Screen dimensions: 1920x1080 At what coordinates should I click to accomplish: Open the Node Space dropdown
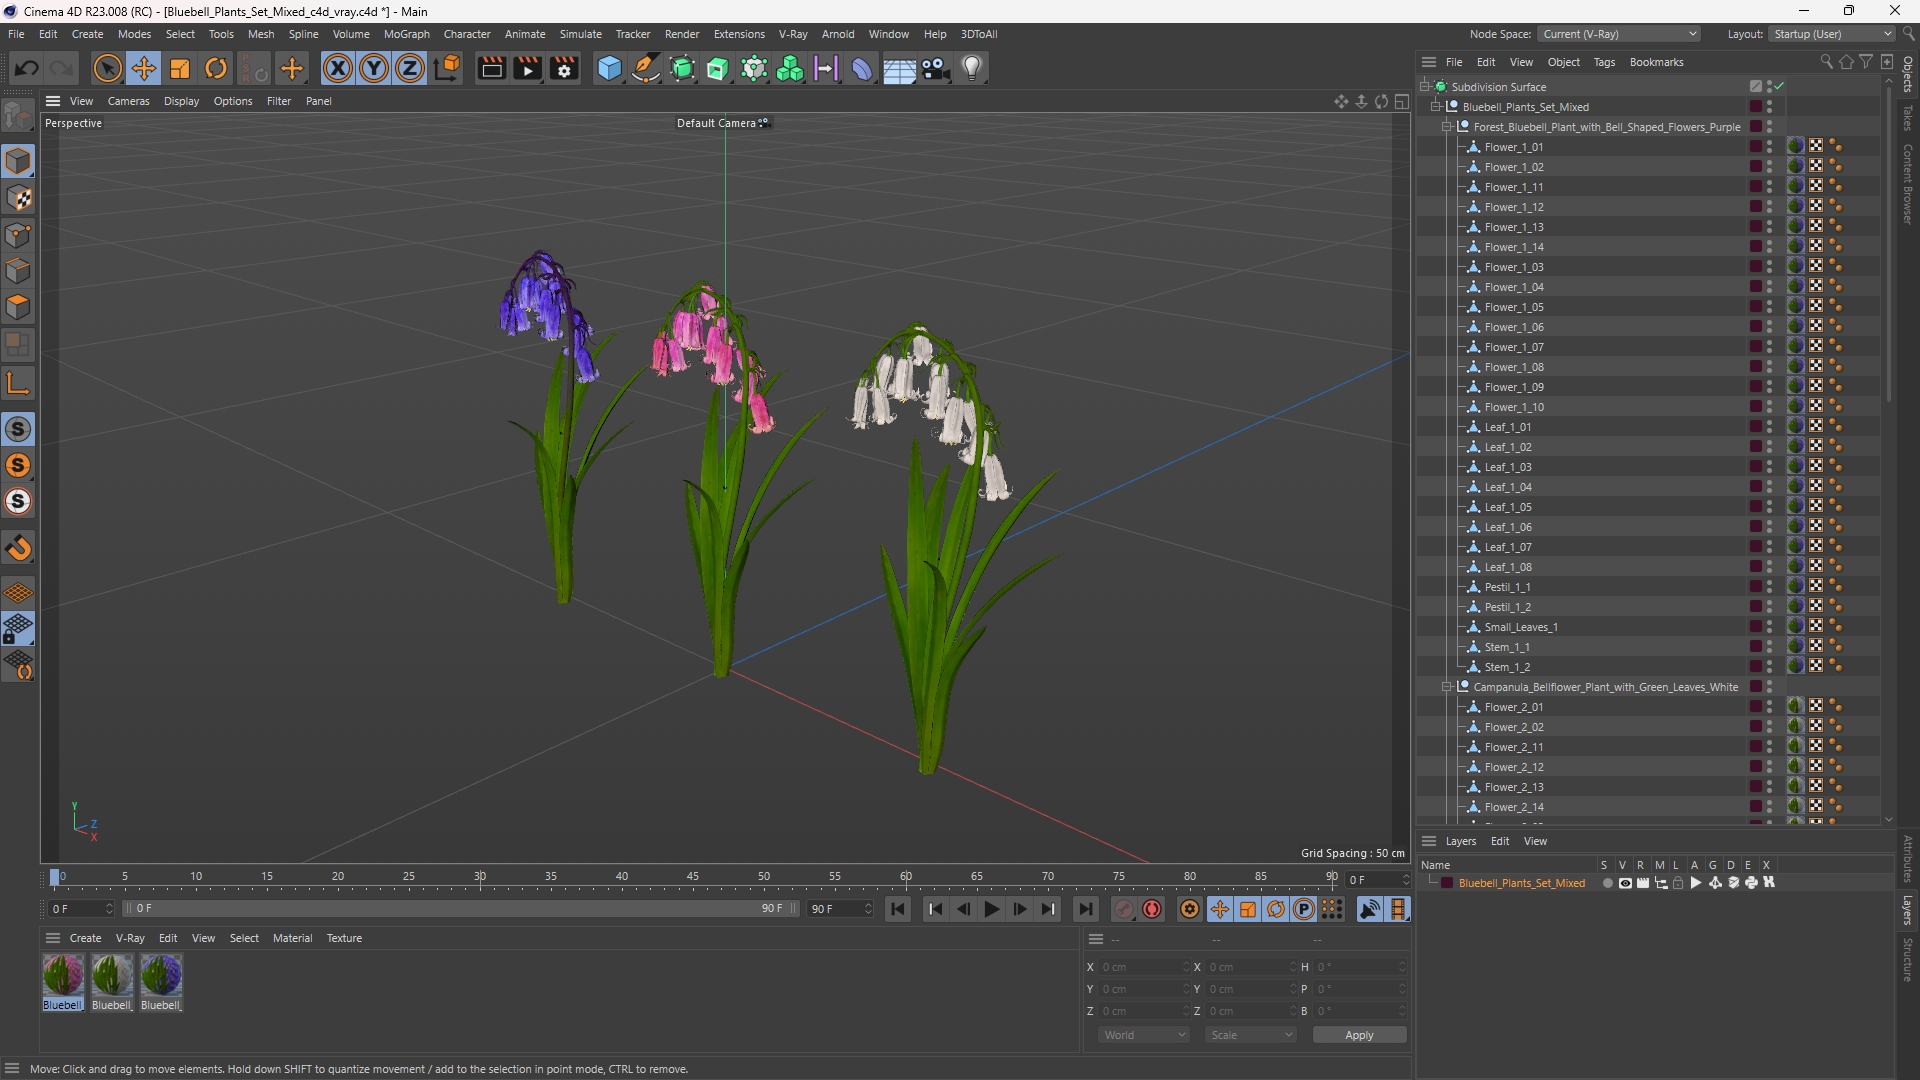pyautogui.click(x=1619, y=34)
